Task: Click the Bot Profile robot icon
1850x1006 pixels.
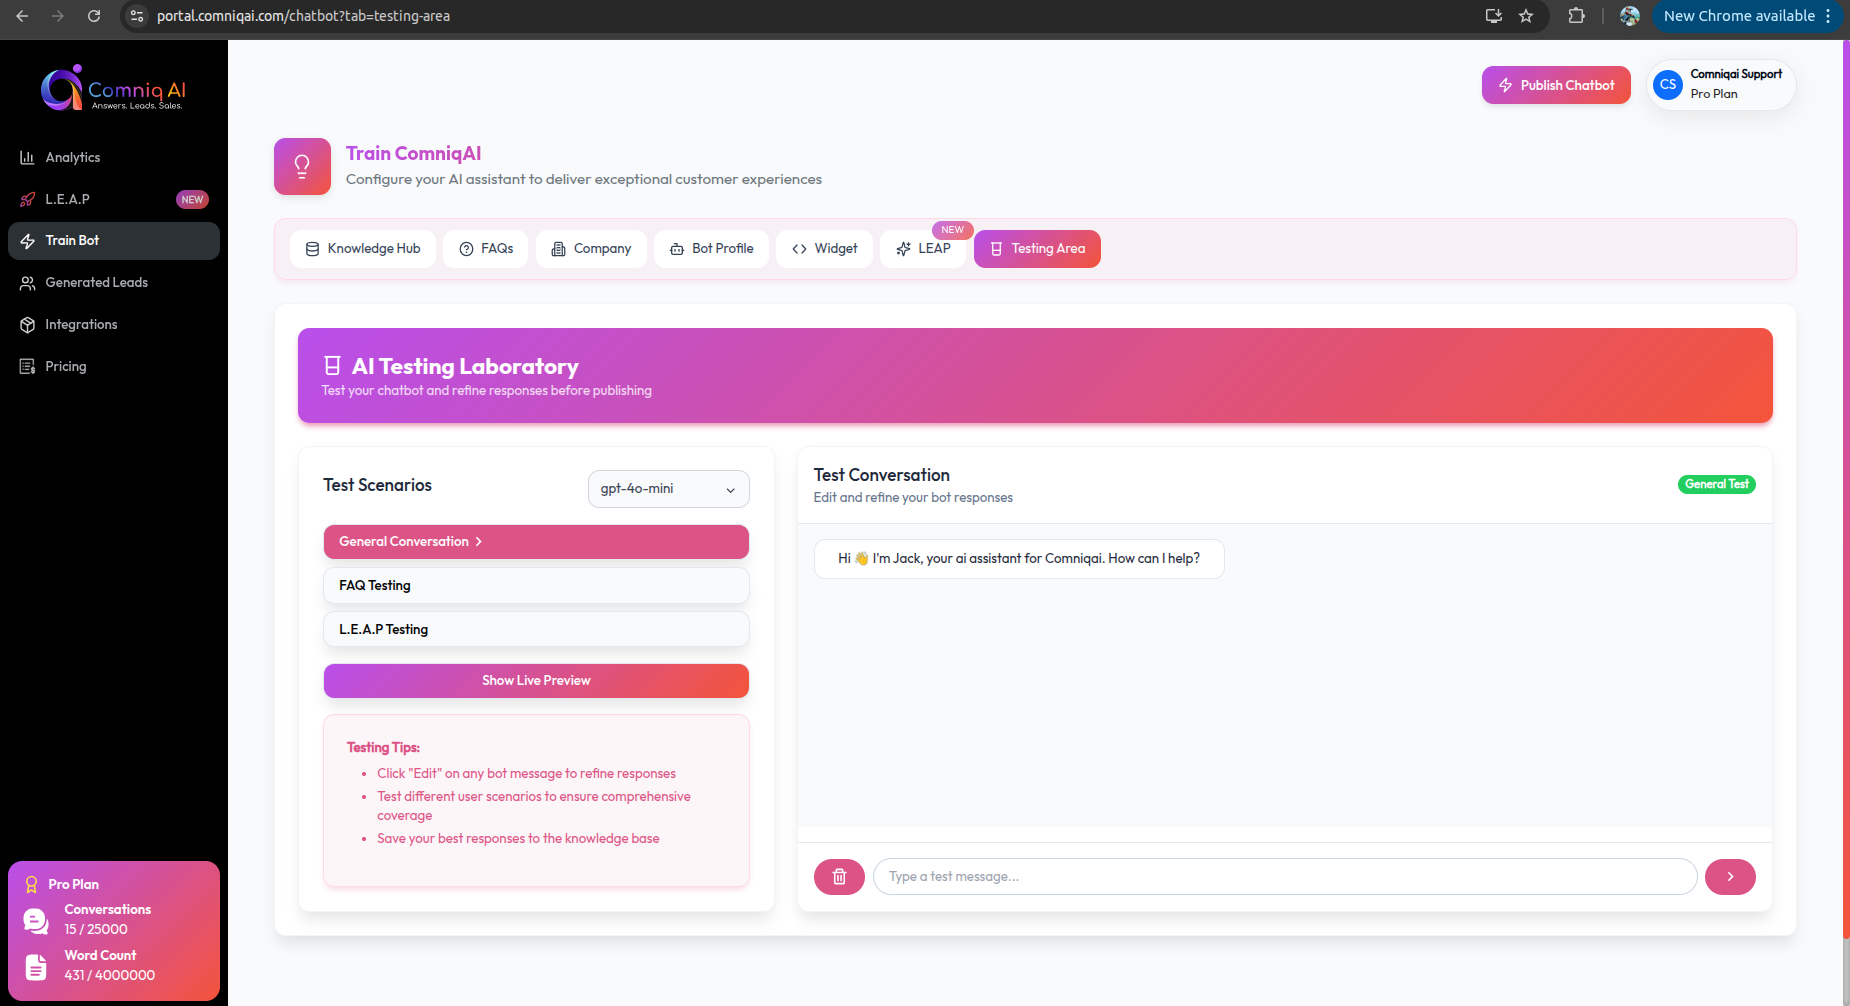Action: tap(677, 249)
